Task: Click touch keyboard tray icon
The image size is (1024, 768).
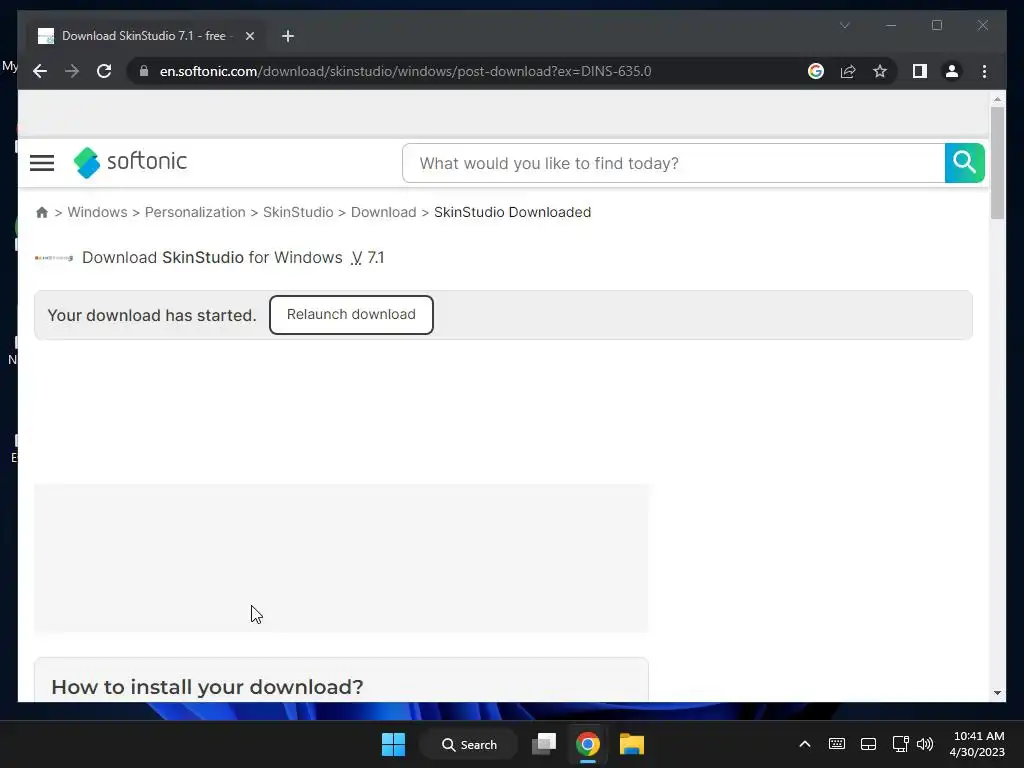Action: point(837,744)
